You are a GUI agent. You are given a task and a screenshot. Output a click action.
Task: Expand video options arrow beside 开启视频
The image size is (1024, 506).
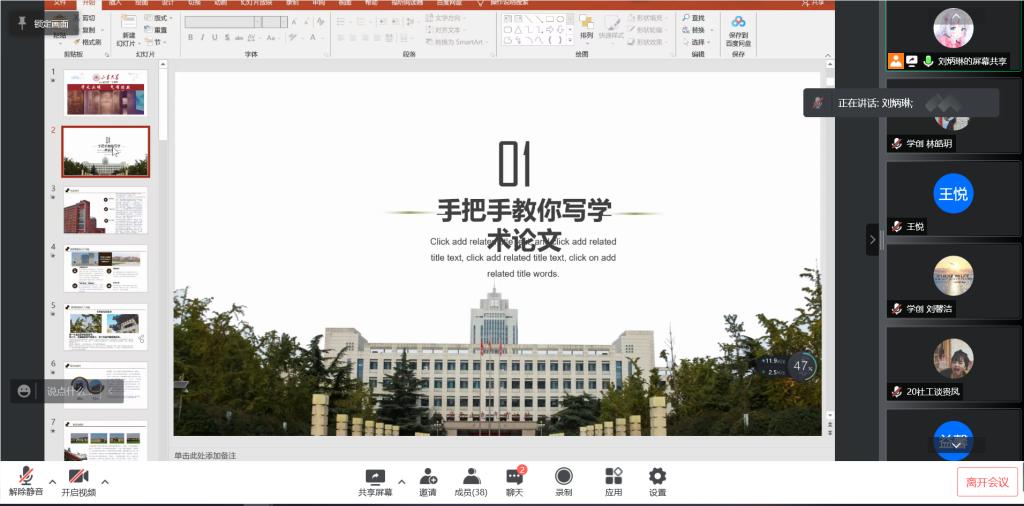pos(105,481)
